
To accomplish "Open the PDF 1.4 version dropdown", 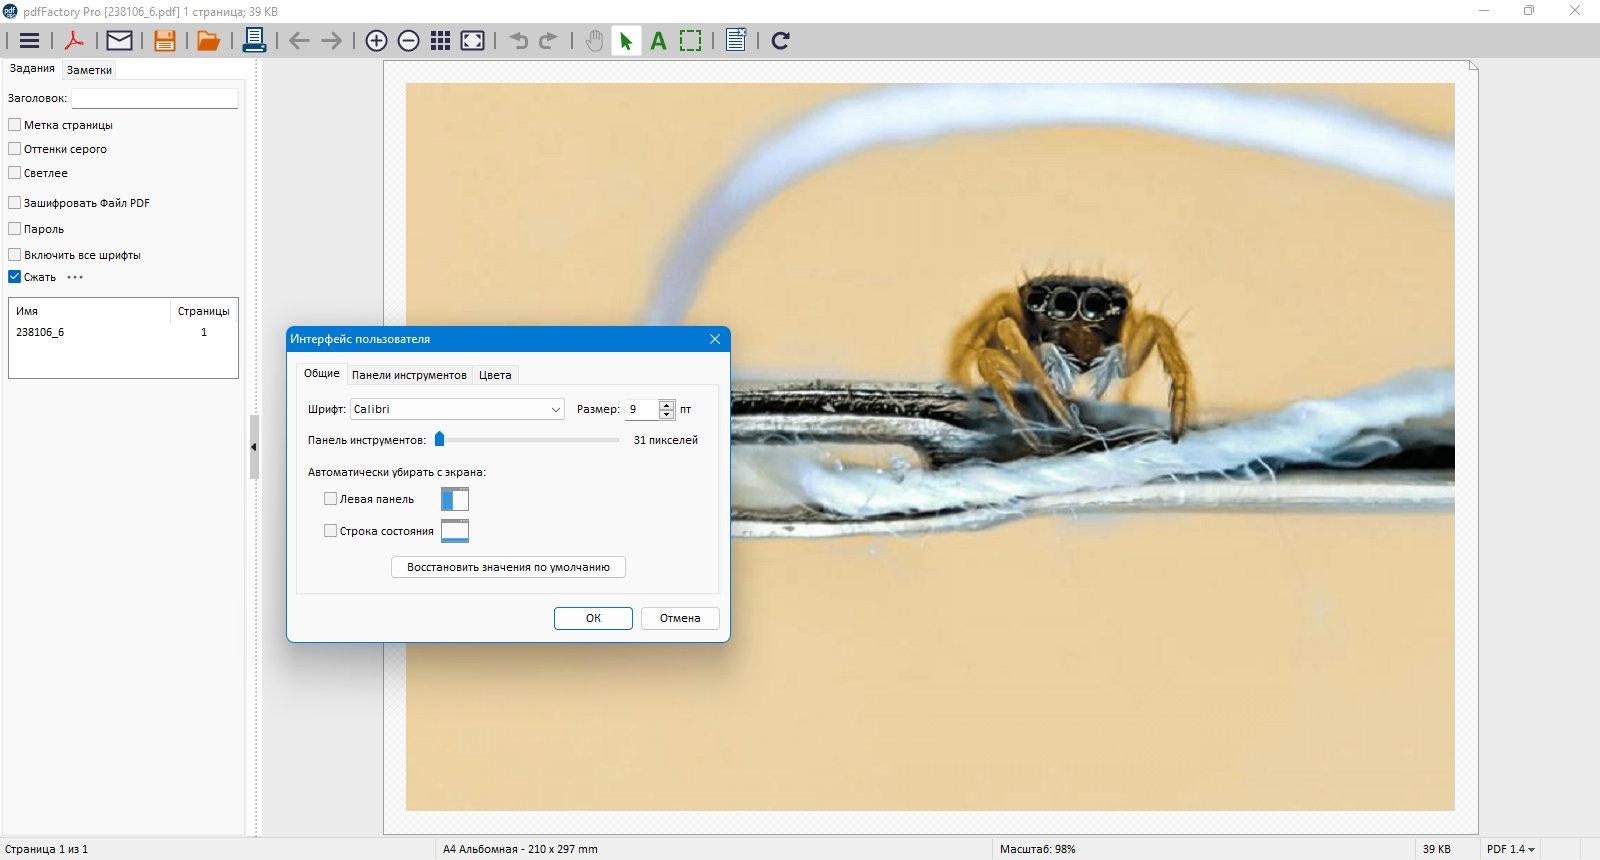I will (x=1510, y=849).
